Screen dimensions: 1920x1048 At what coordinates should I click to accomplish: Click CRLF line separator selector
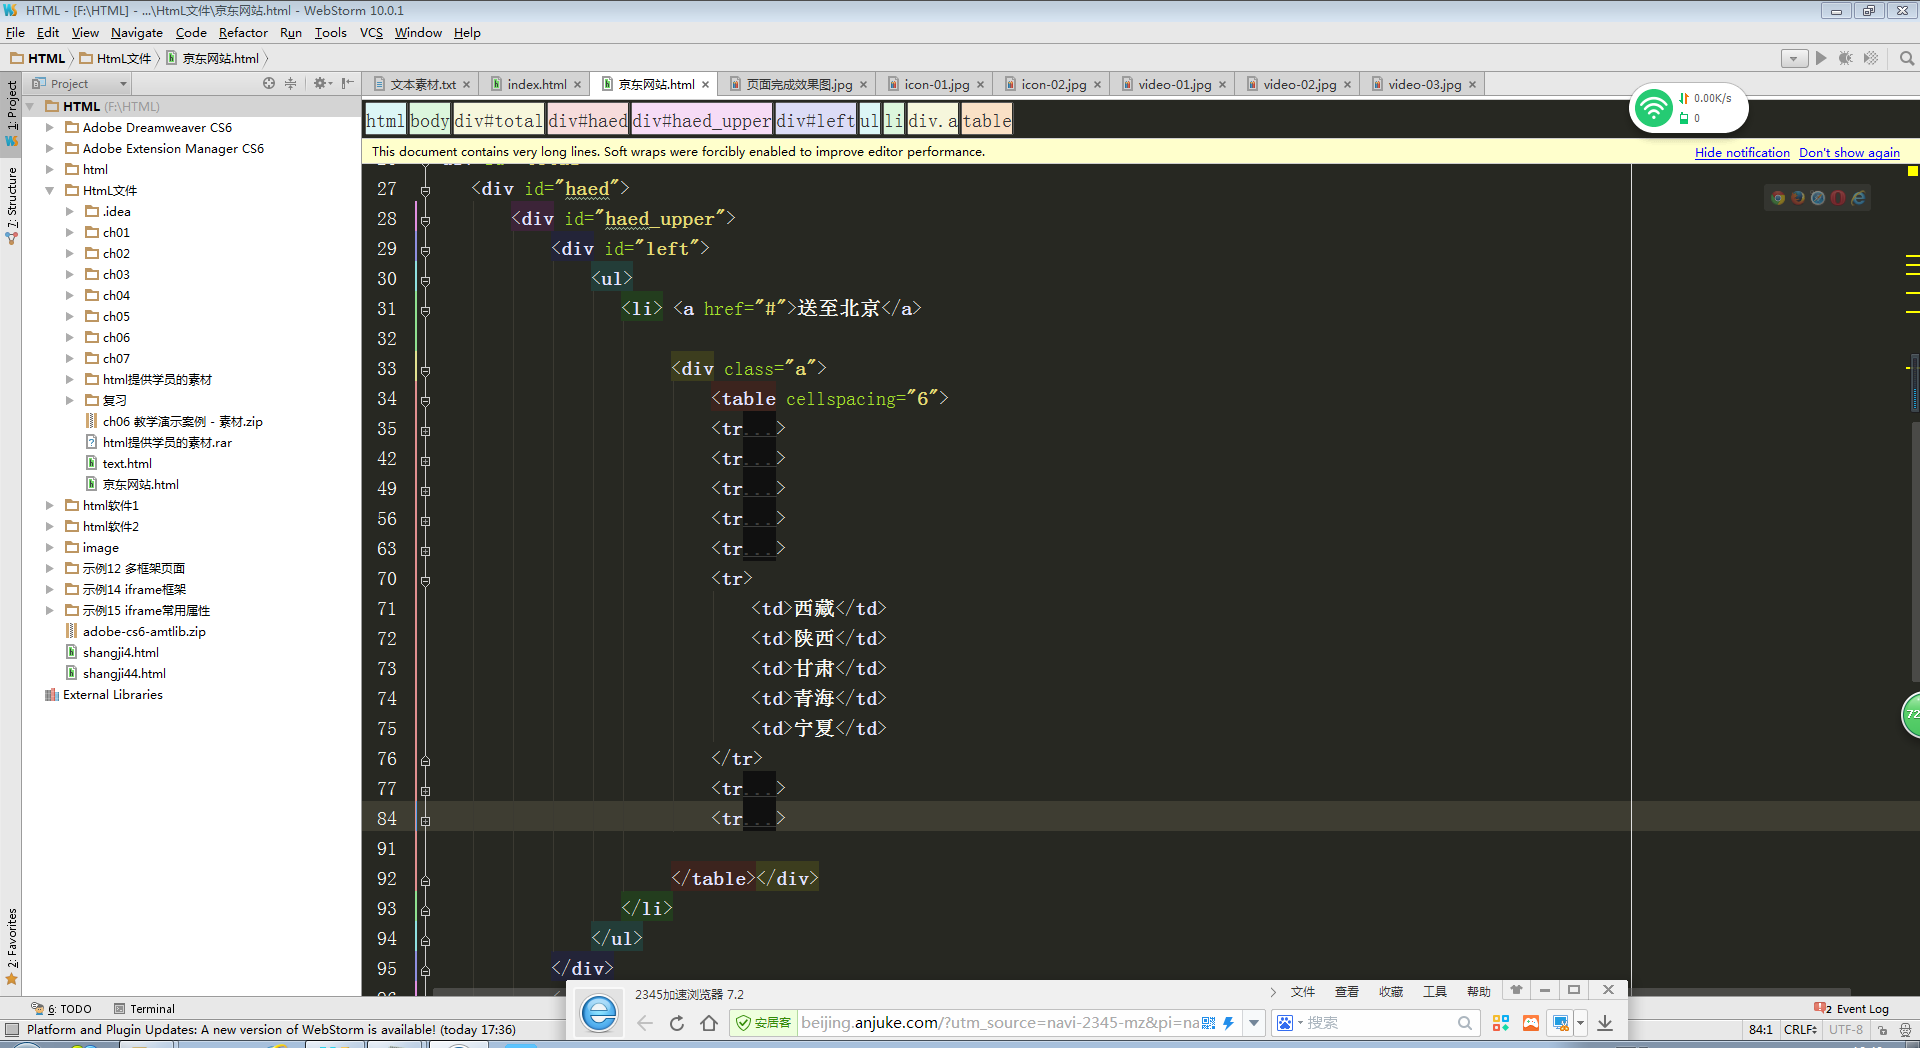click(x=1800, y=1030)
